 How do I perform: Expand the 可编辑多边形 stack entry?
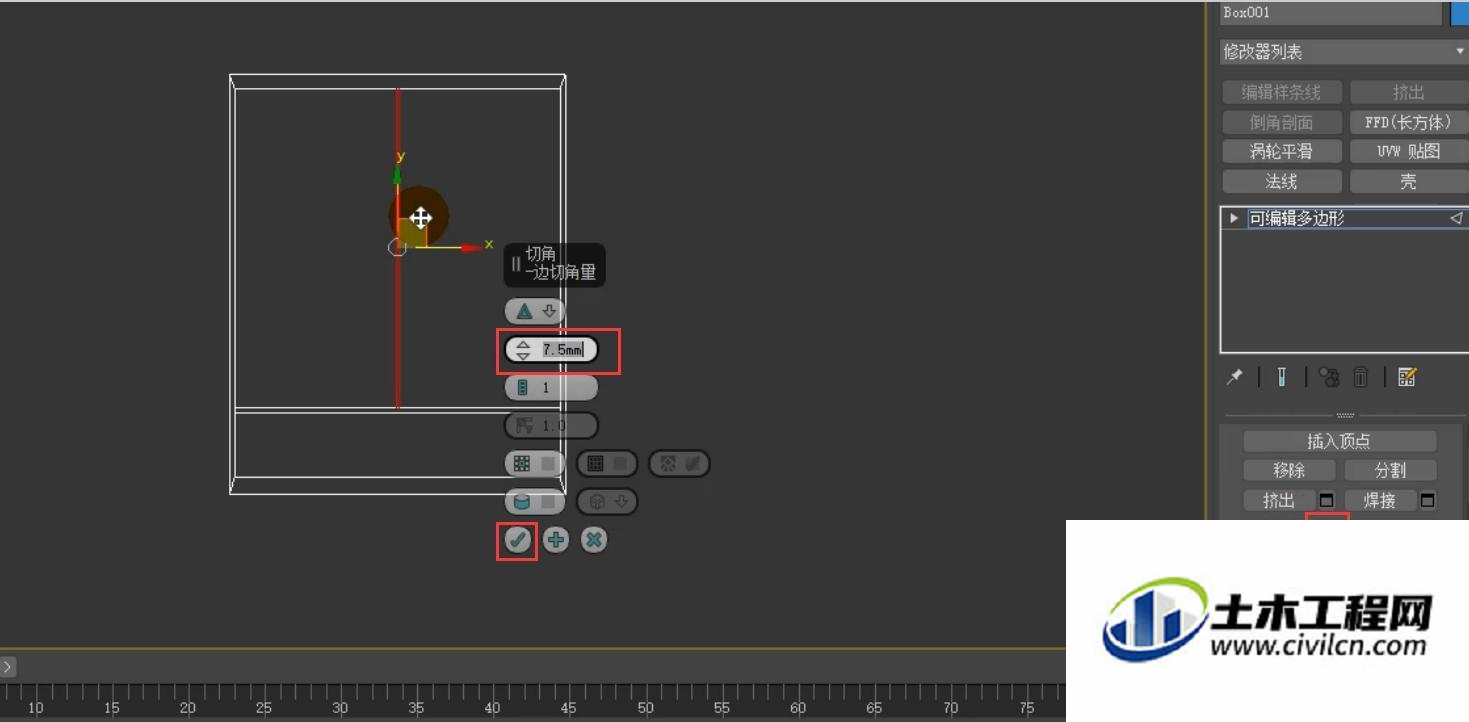(1234, 218)
